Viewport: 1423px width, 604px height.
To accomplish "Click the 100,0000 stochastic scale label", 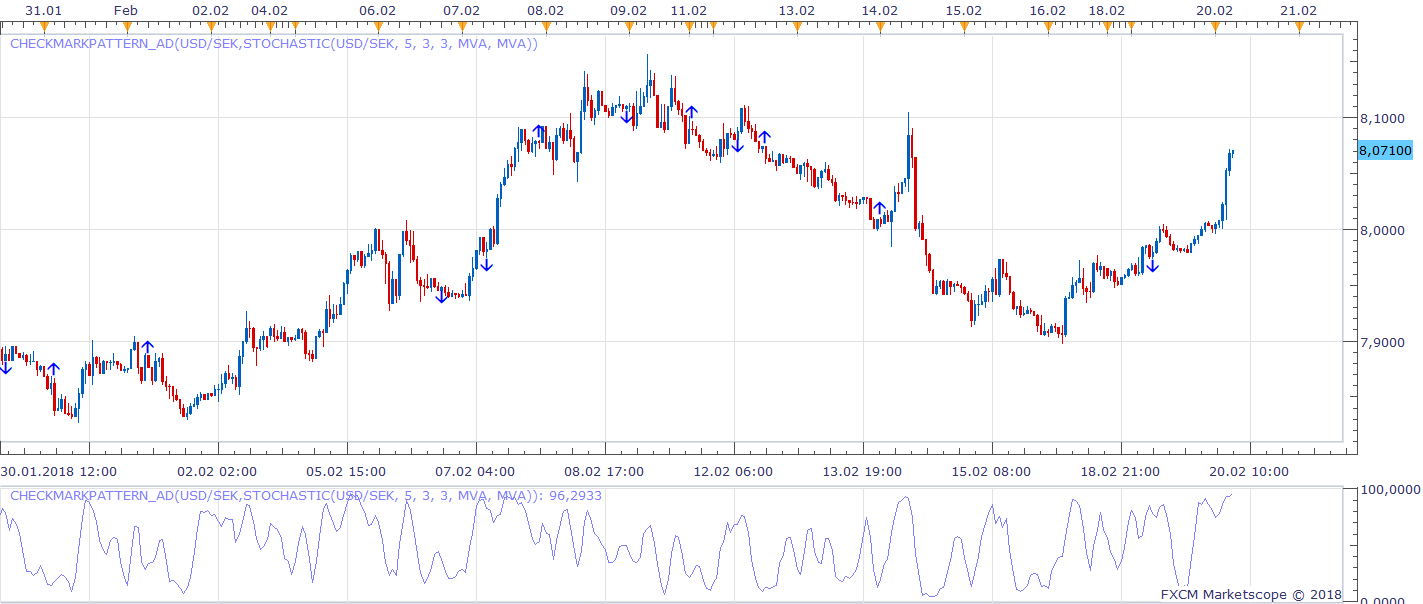I will pyautogui.click(x=1391, y=490).
